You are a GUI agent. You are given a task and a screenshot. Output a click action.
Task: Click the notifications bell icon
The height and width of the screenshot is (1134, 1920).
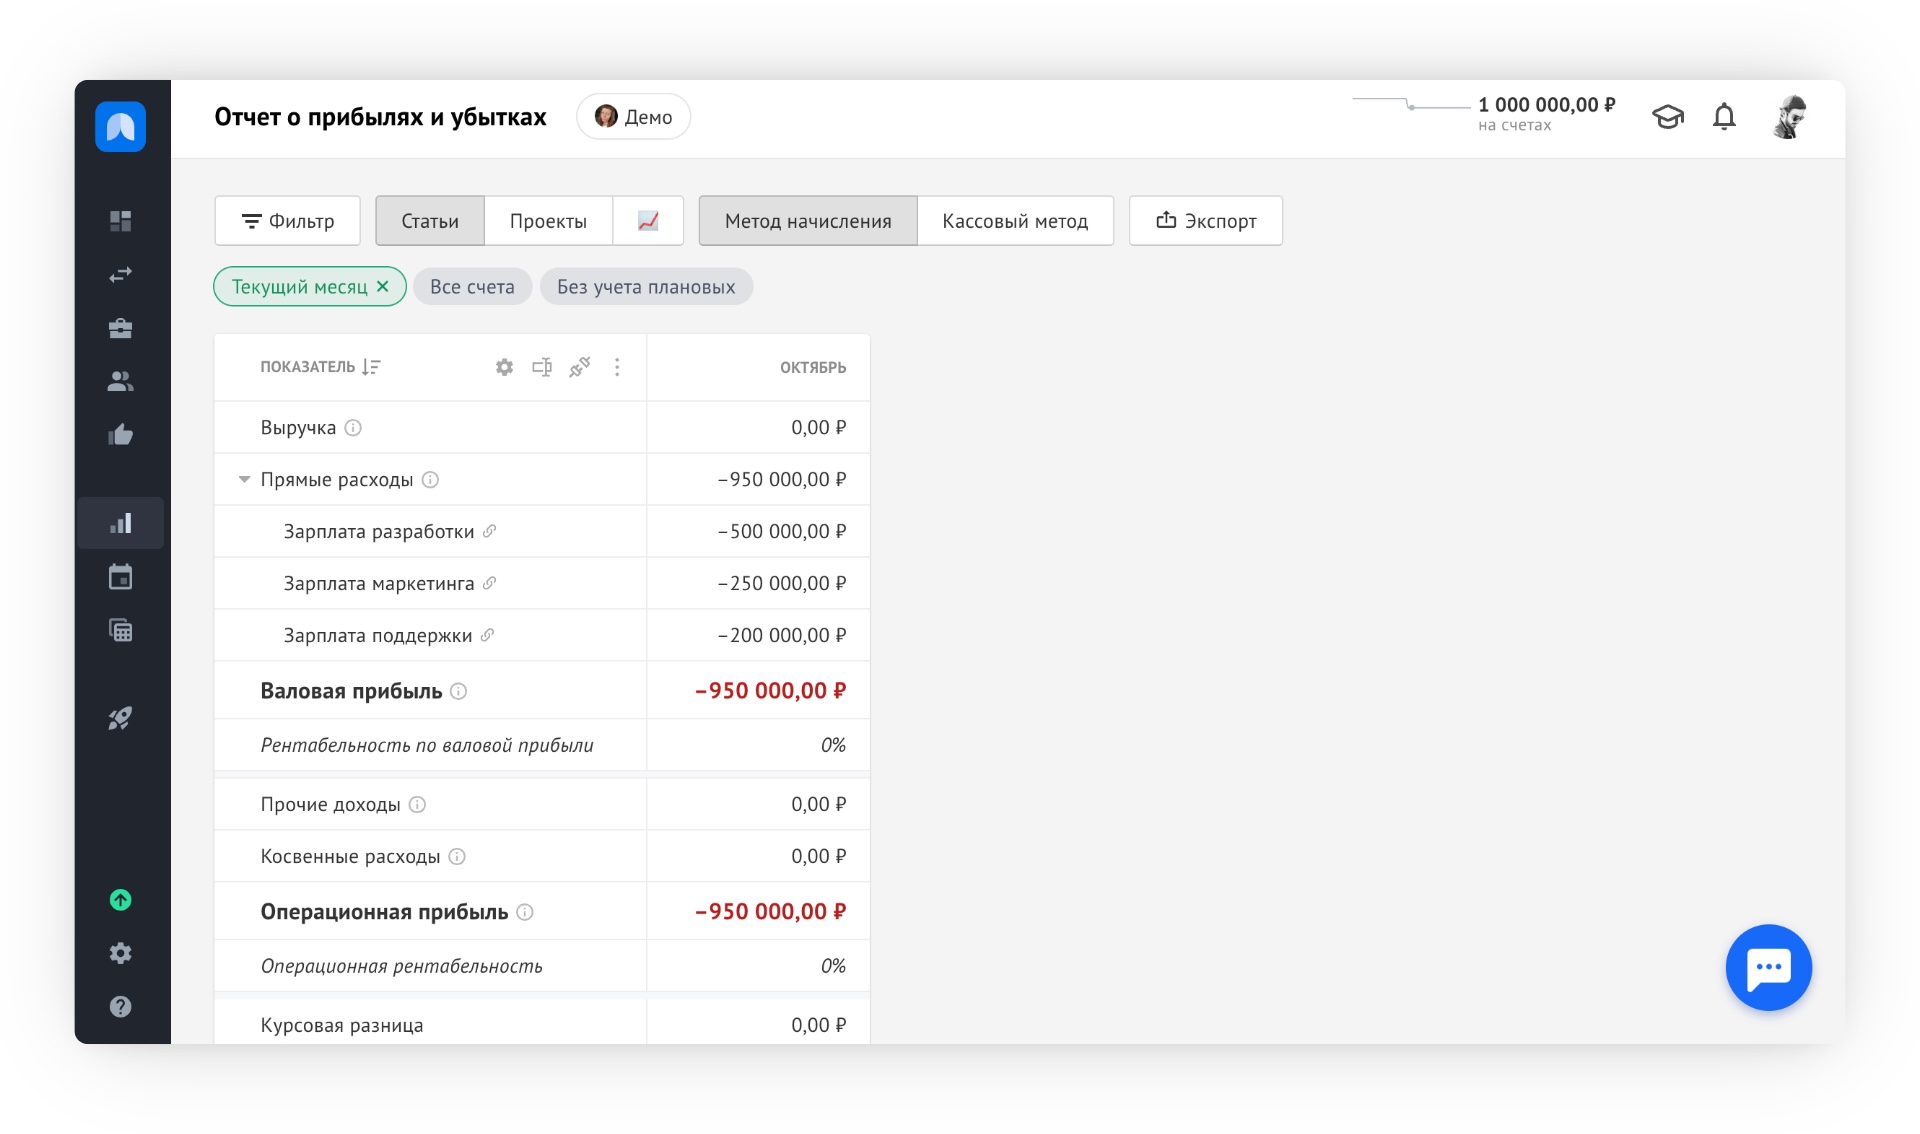tap(1724, 117)
